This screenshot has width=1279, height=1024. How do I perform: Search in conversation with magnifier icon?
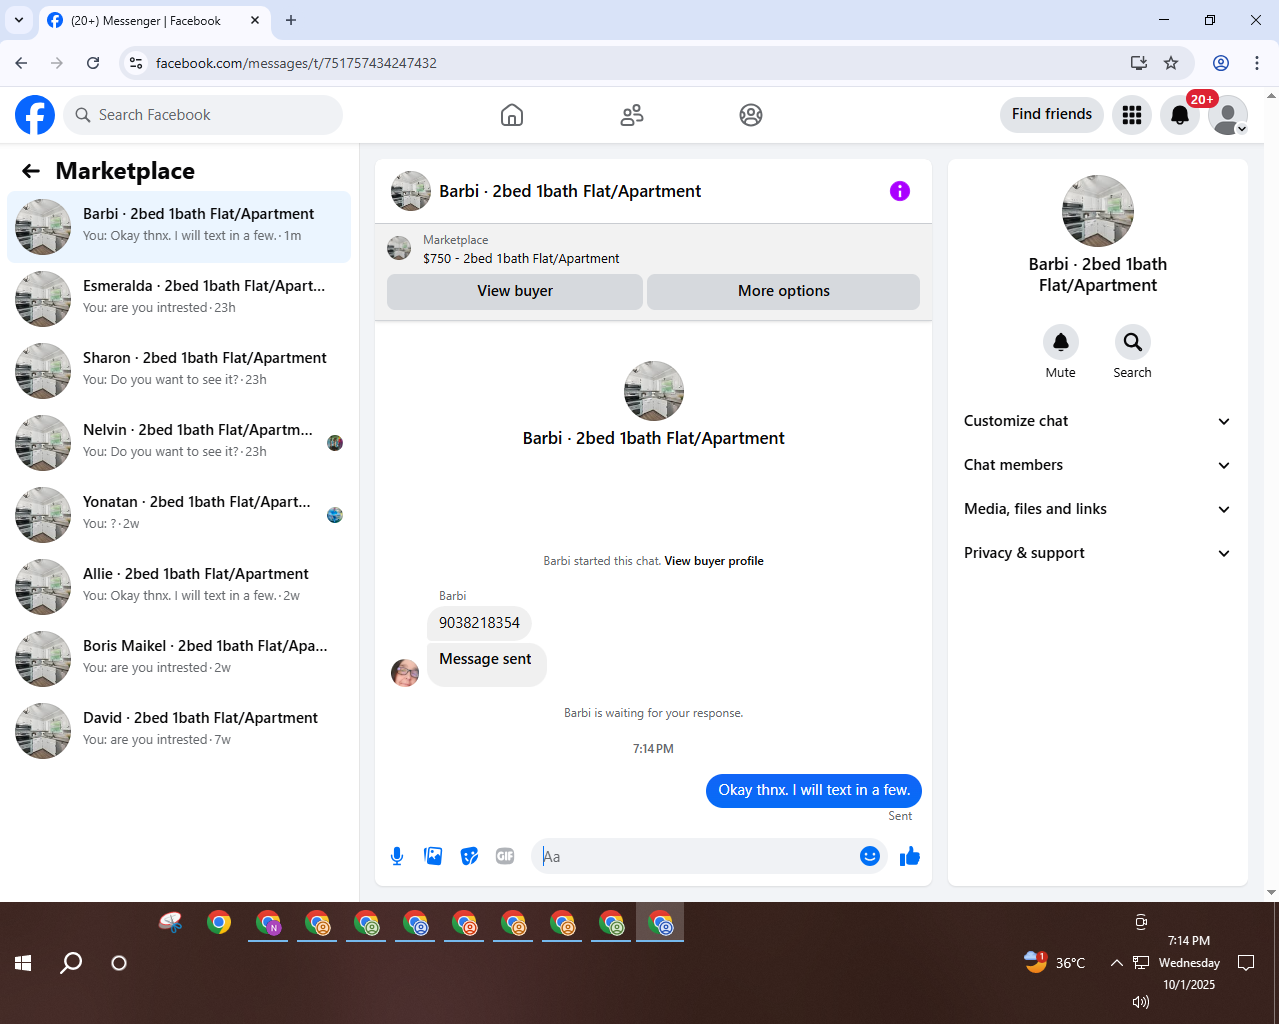pyautogui.click(x=1133, y=342)
